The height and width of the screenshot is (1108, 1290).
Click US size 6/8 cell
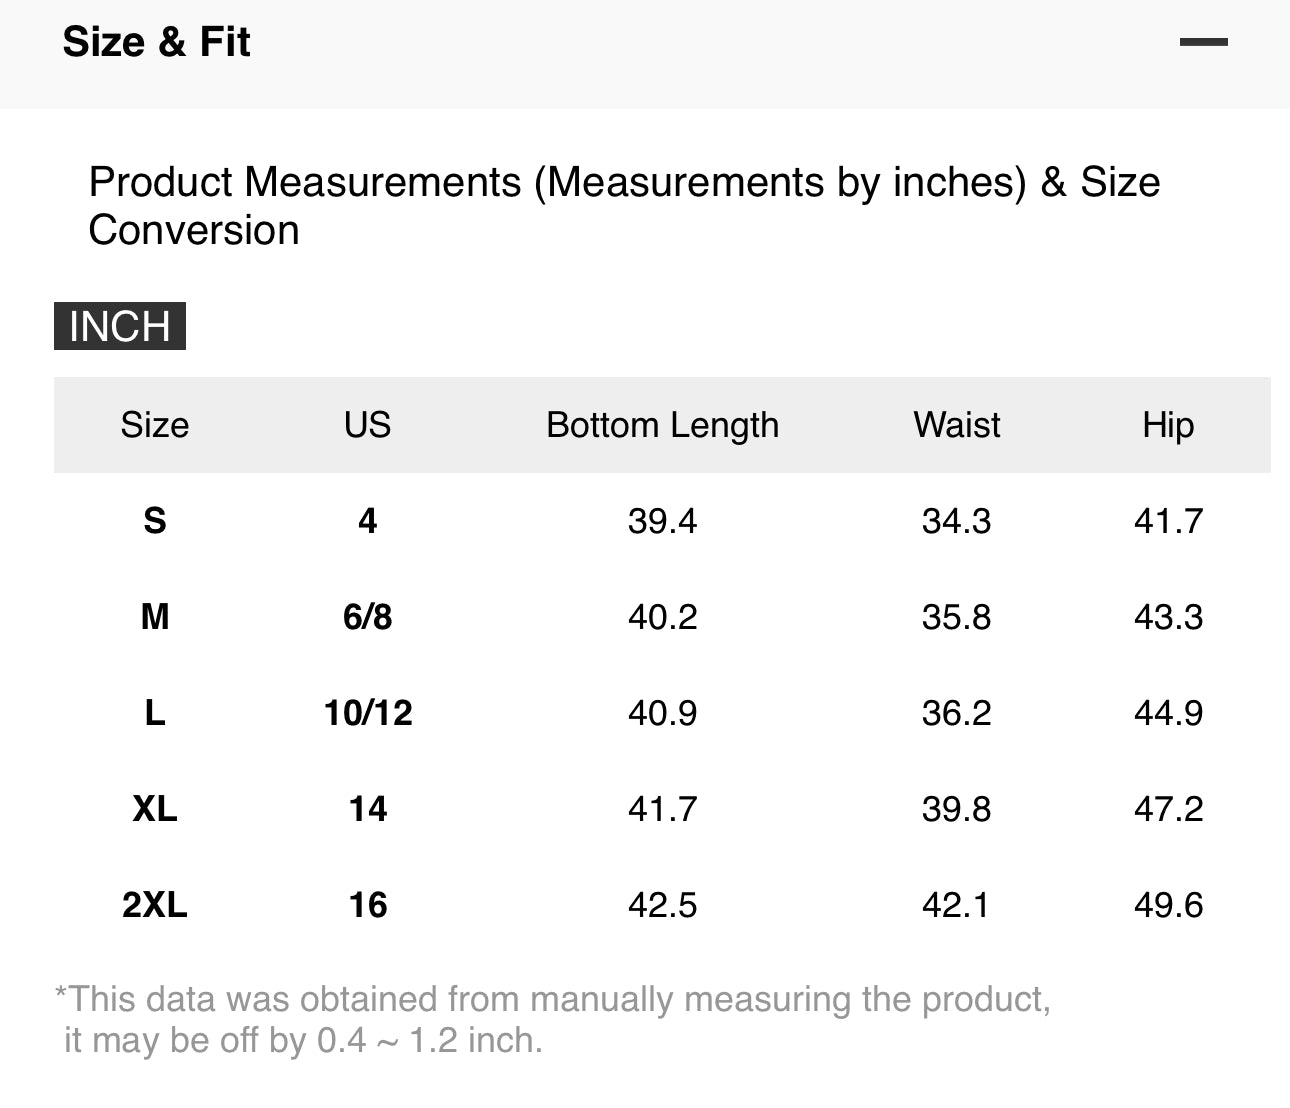(x=367, y=617)
